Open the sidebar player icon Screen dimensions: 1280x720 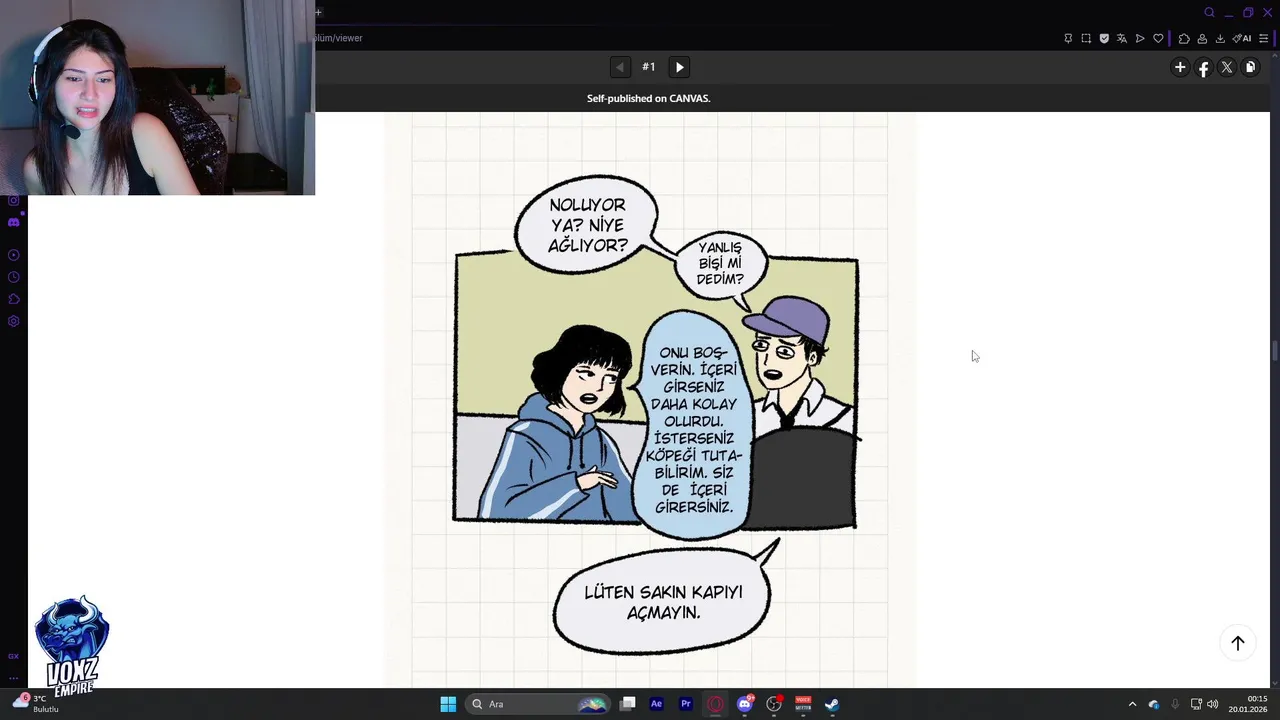[x=13, y=255]
